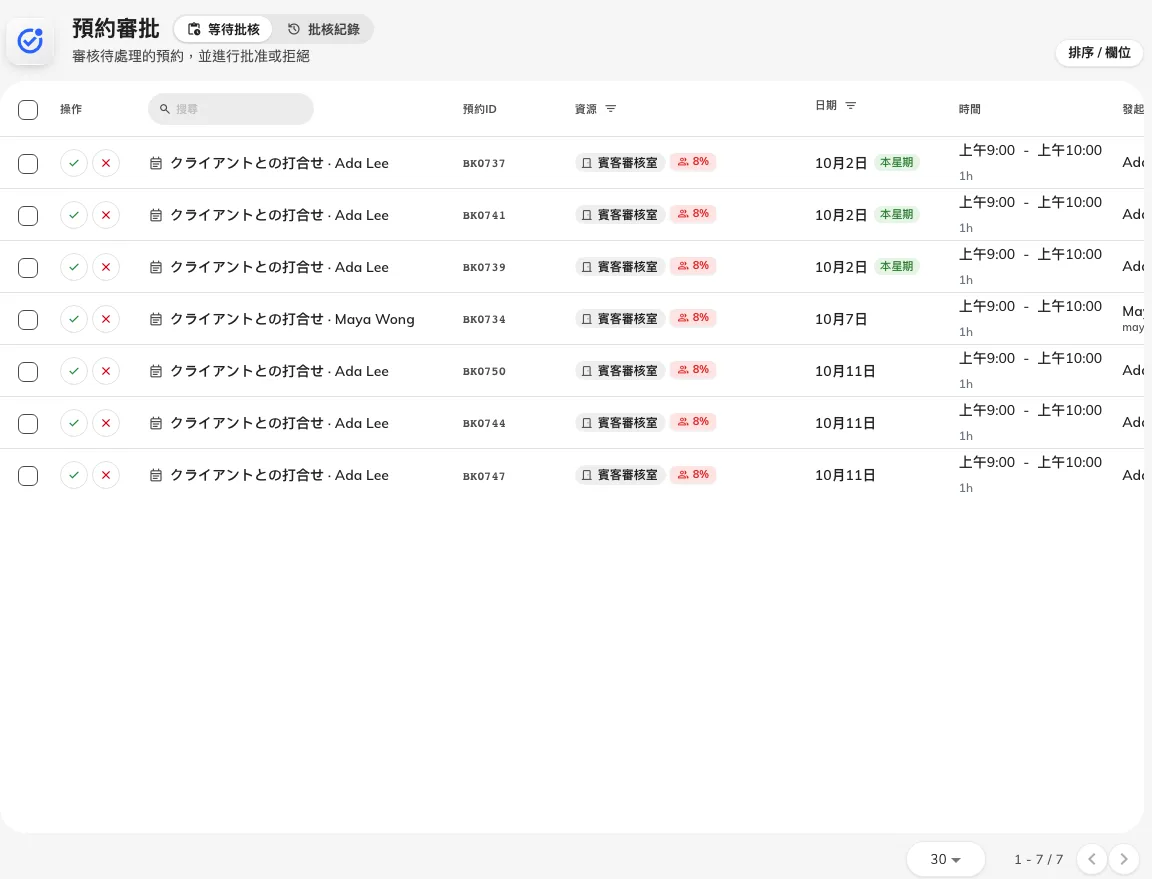Focus the 搜尋 search field
The height and width of the screenshot is (879, 1152).
click(231, 109)
